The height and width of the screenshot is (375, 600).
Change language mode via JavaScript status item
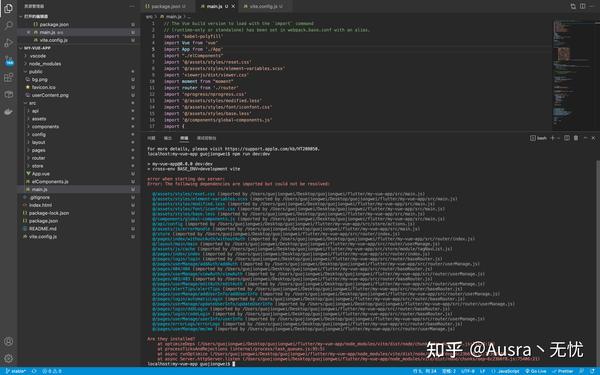point(505,371)
